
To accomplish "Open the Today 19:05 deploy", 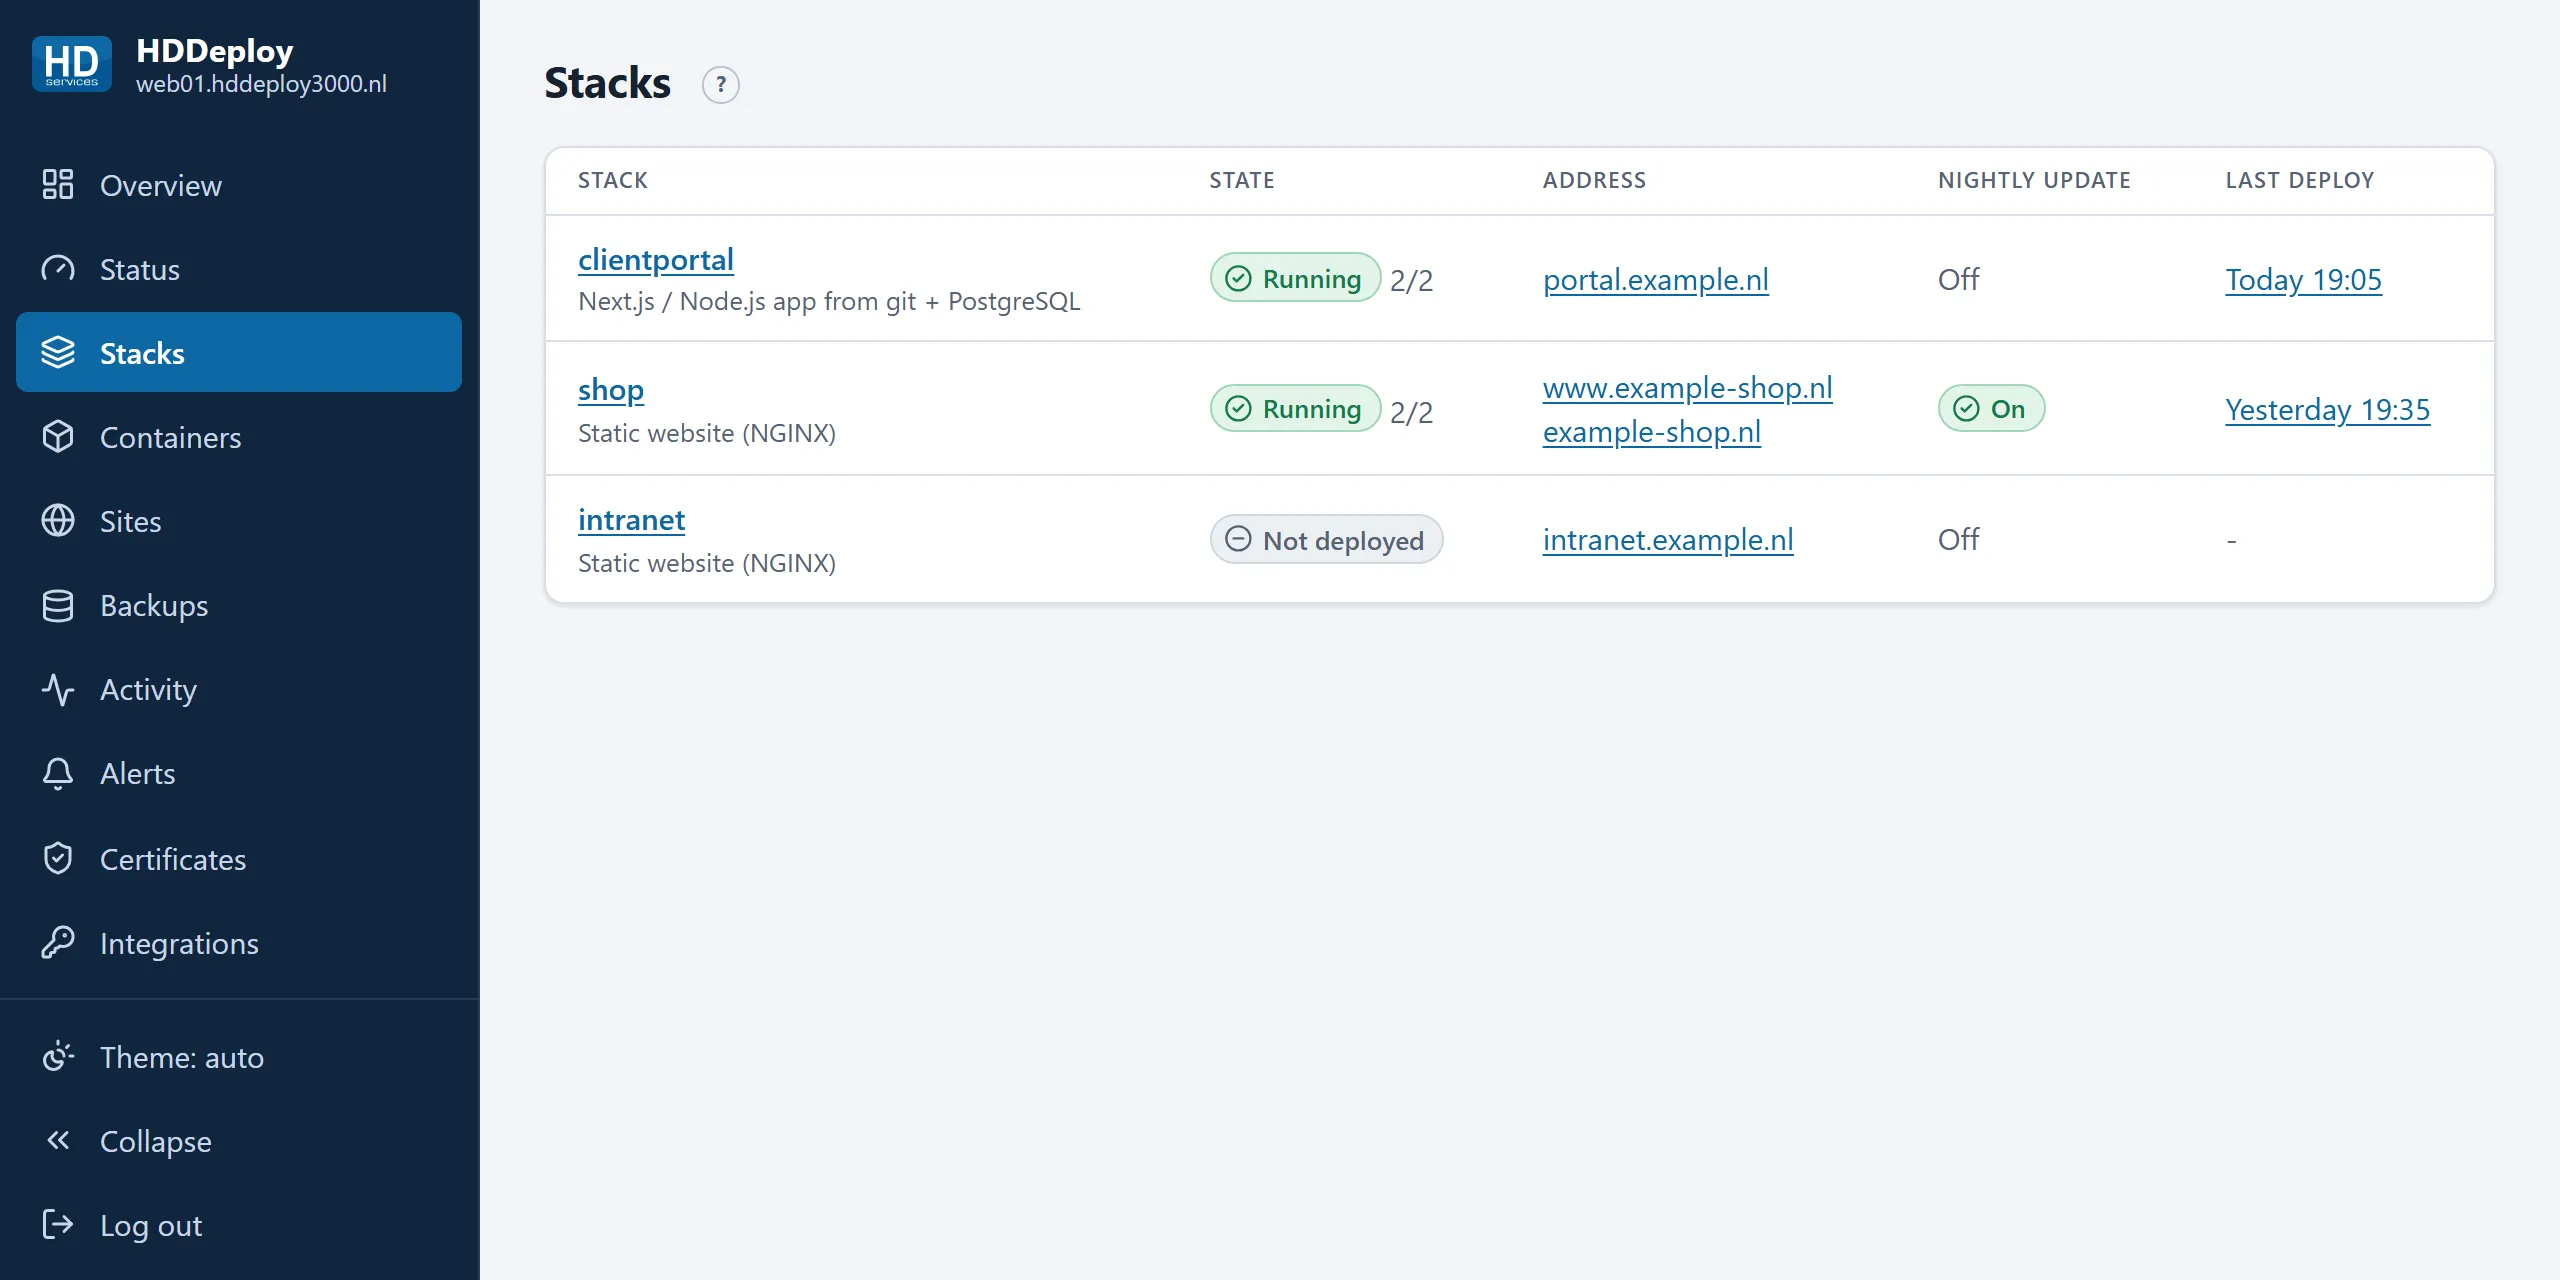I will pos(2303,280).
